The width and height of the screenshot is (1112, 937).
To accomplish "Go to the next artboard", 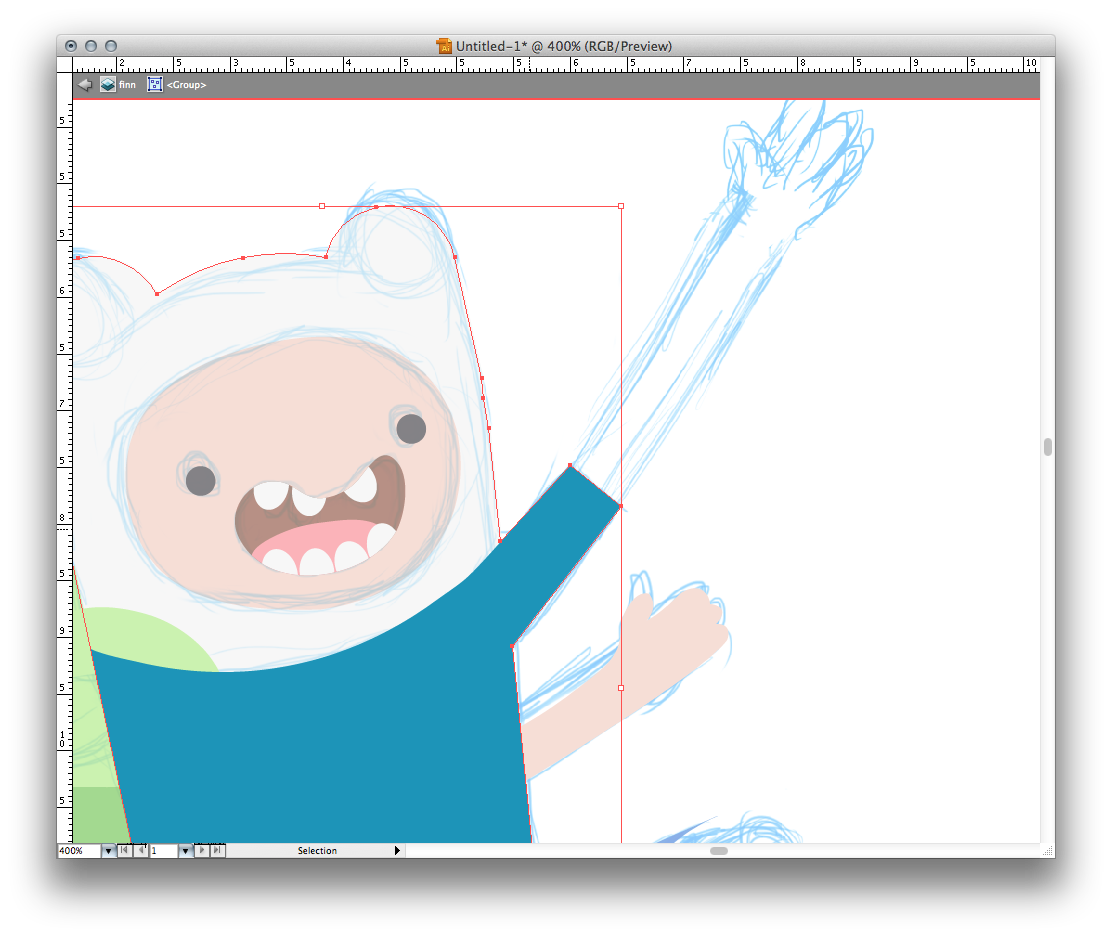I will [202, 851].
